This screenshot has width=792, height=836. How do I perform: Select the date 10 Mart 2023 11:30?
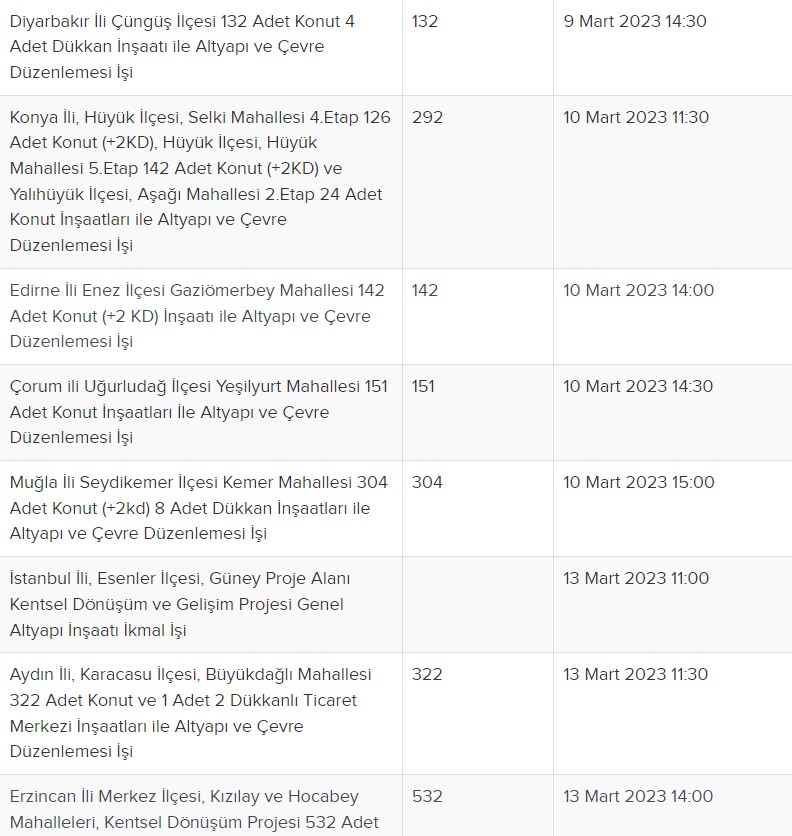pyautogui.click(x=636, y=118)
